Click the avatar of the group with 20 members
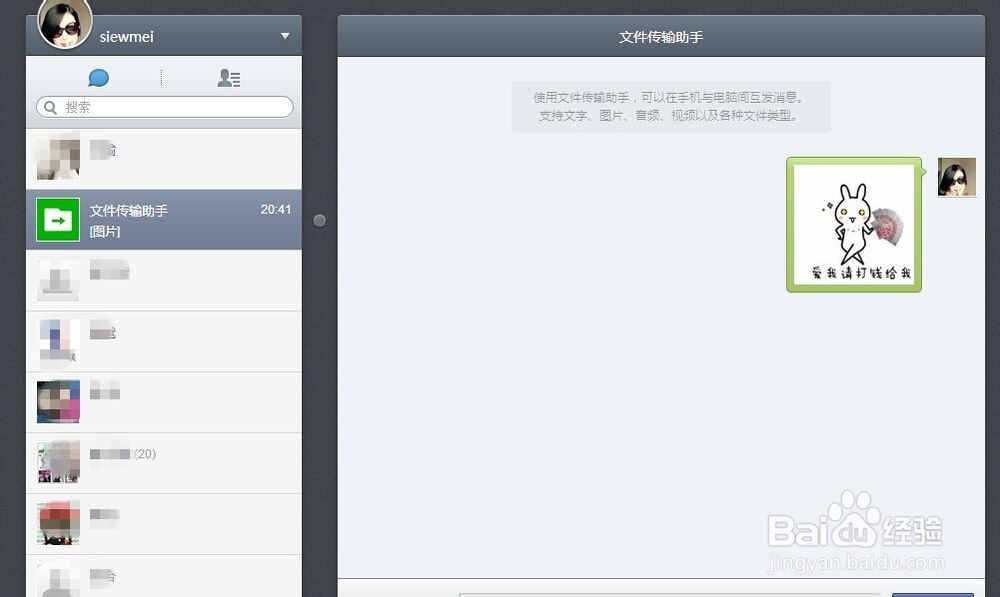 [x=57, y=463]
